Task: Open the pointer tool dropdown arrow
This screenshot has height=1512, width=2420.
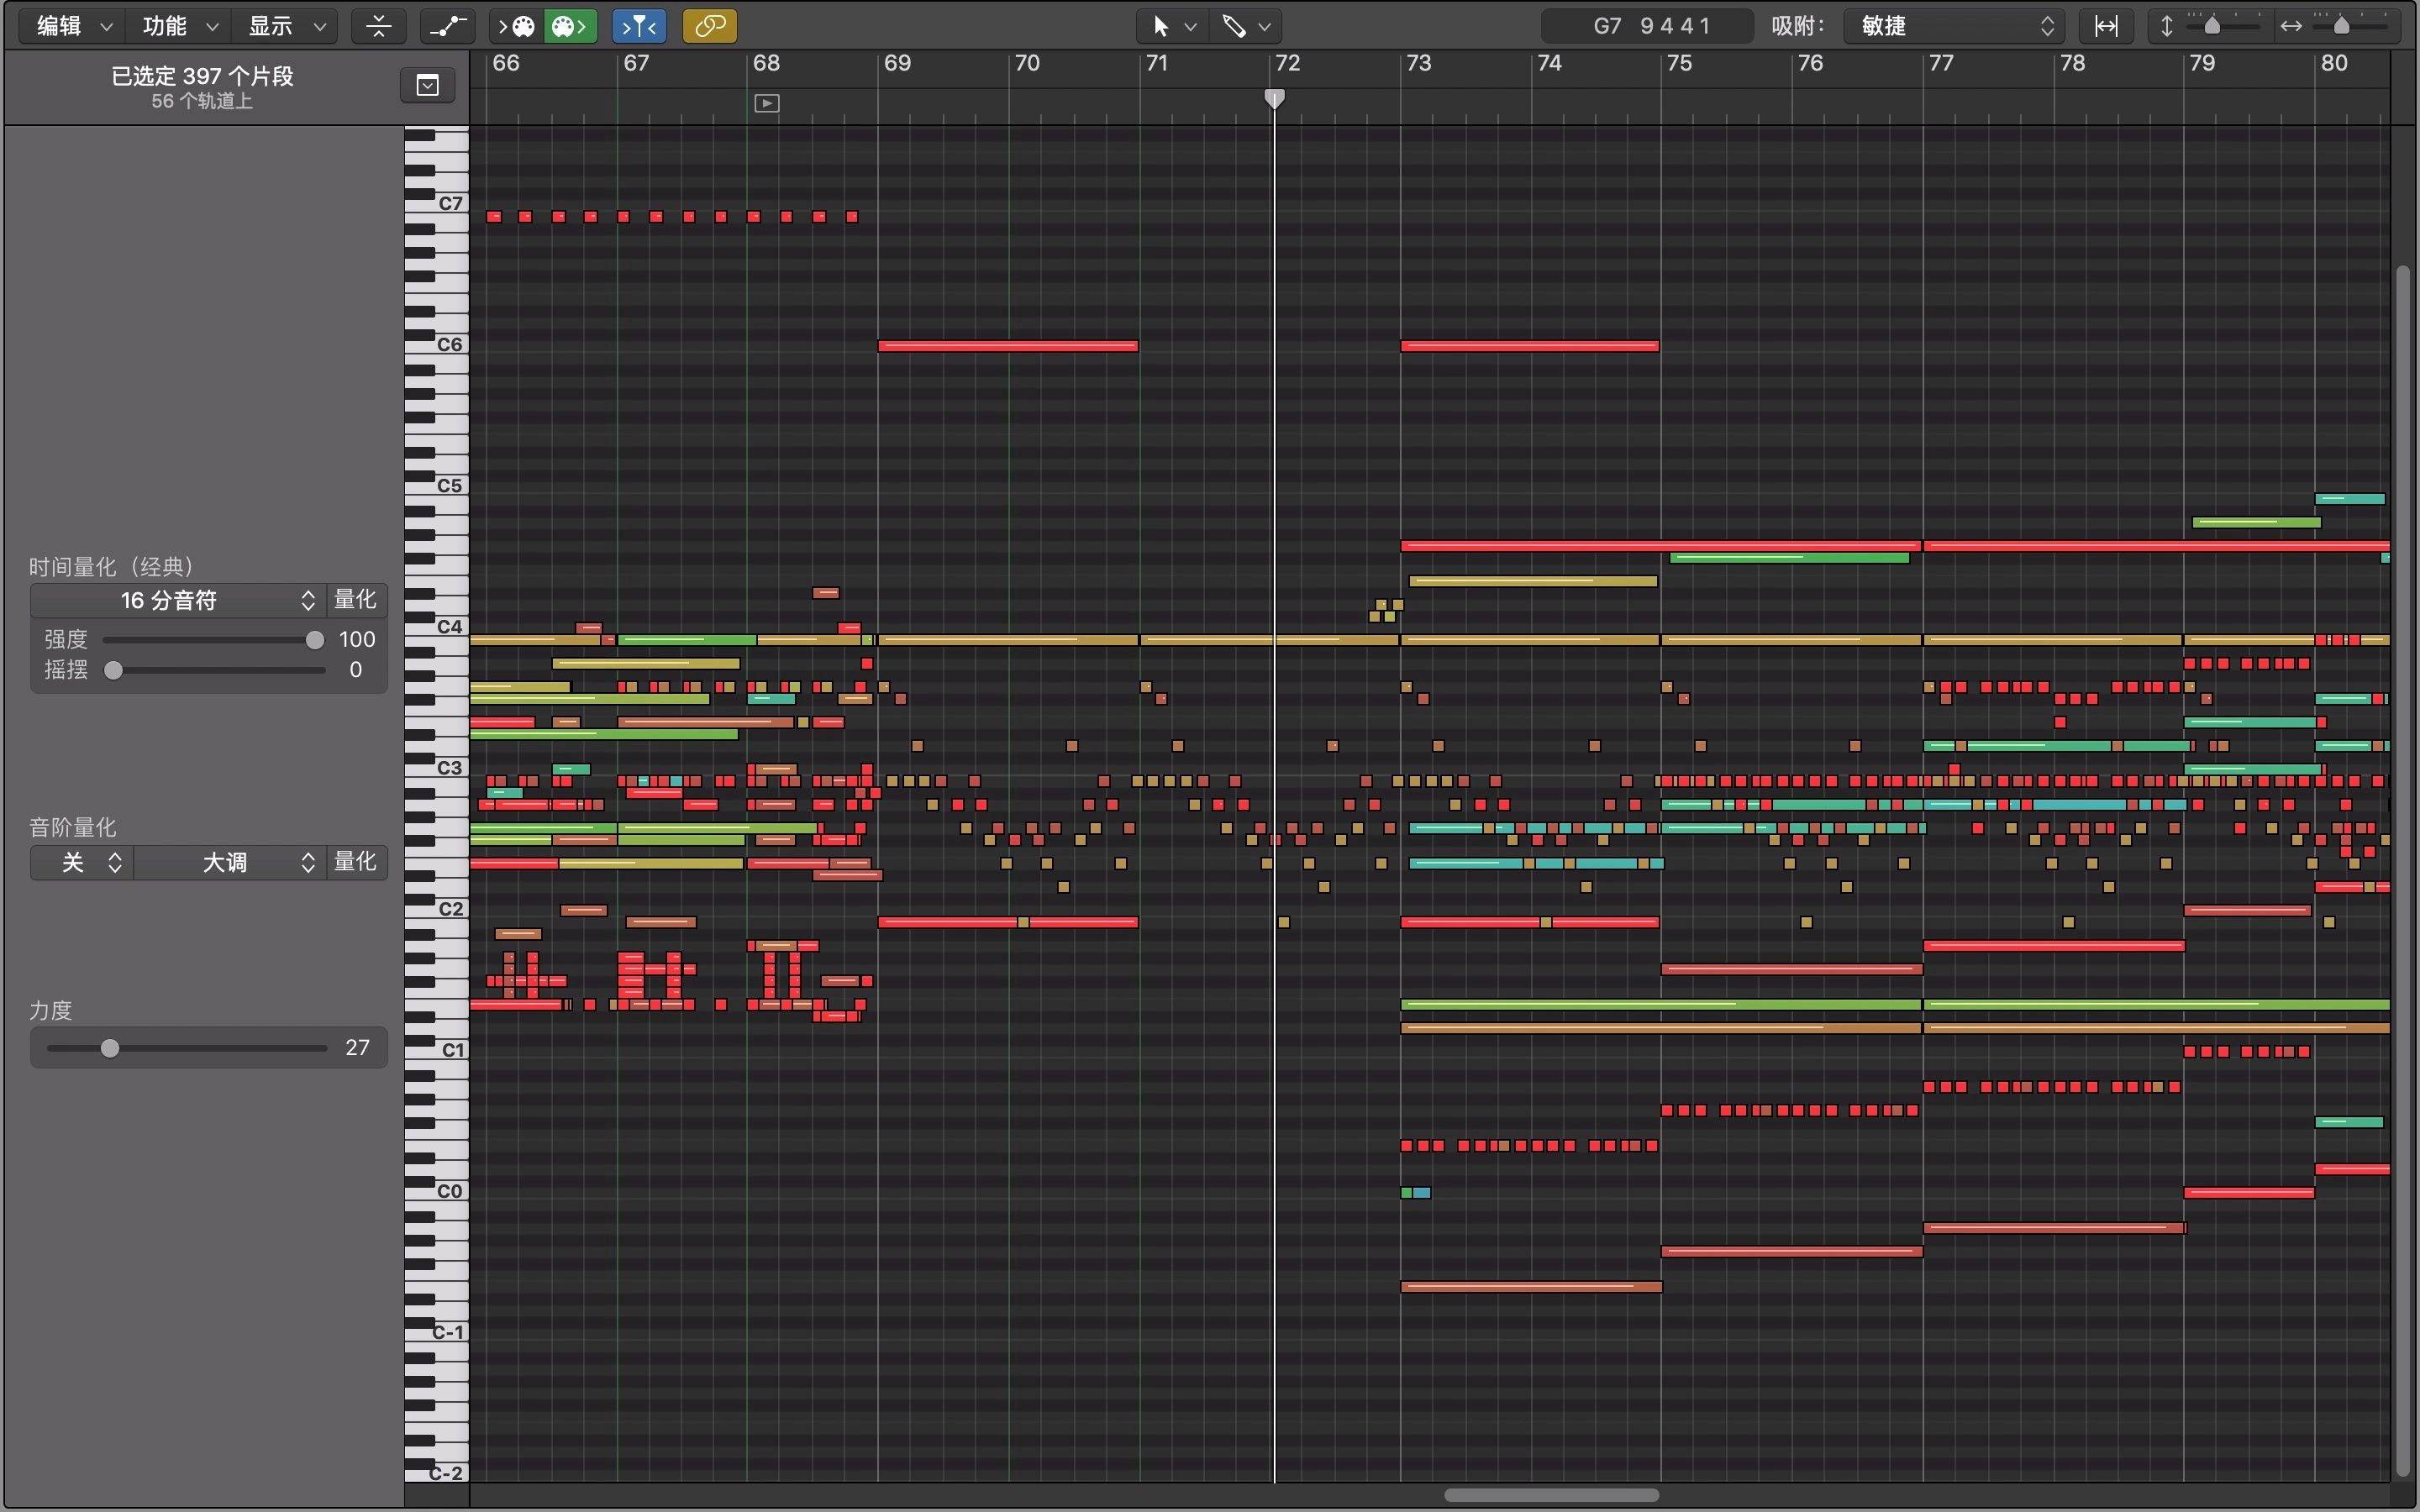Action: (1190, 26)
